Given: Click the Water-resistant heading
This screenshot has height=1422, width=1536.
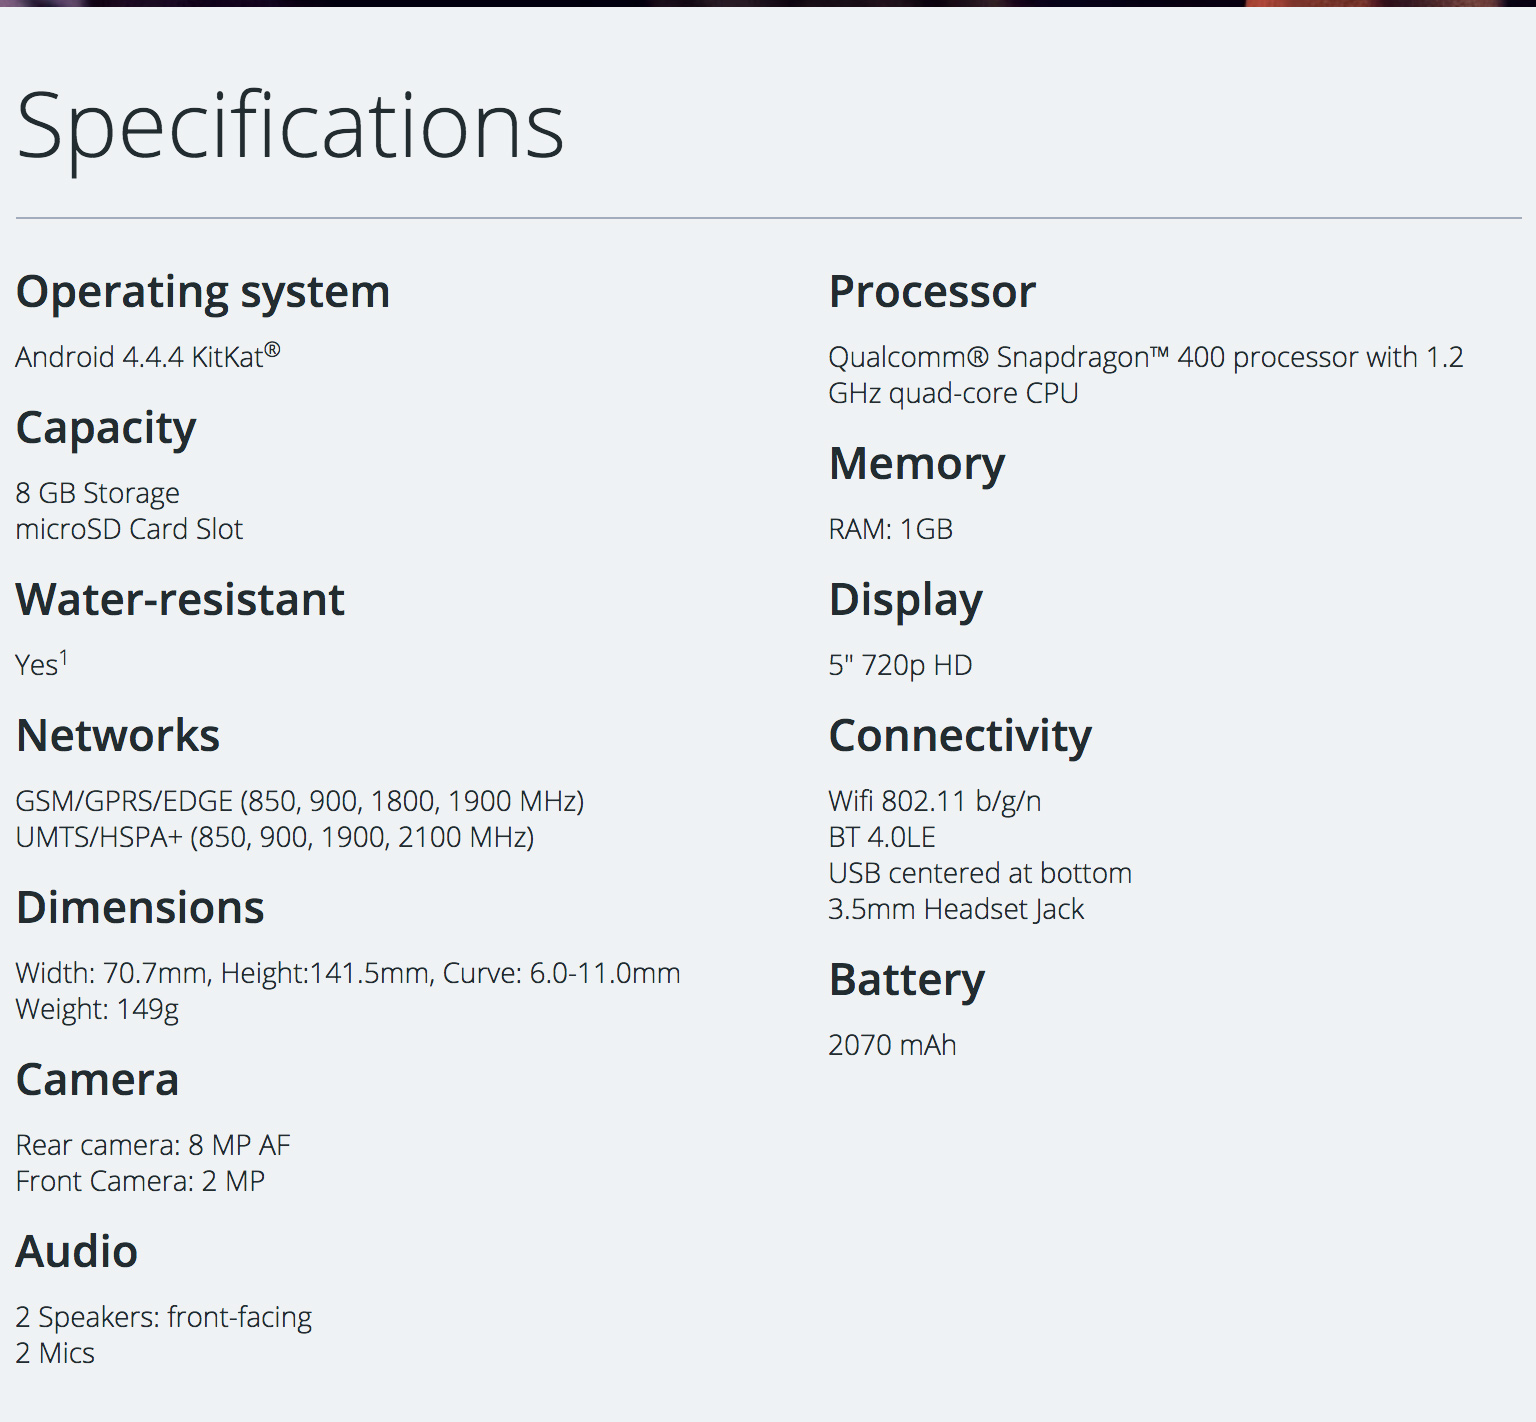Looking at the screenshot, I should [x=180, y=600].
